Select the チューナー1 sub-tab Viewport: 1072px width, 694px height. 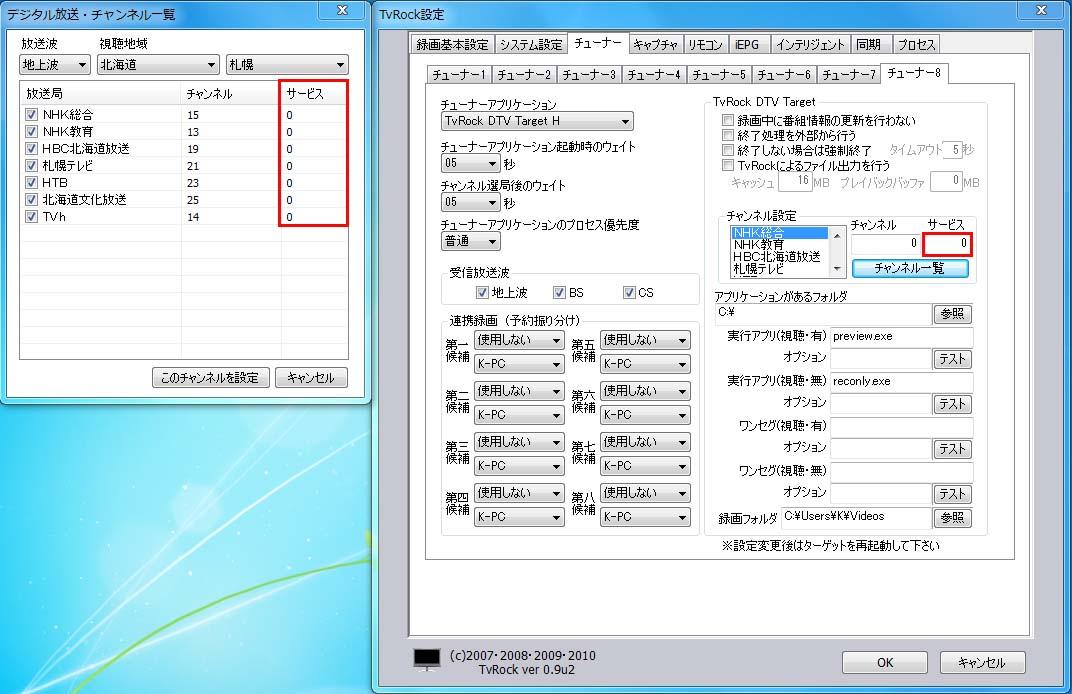pos(459,75)
